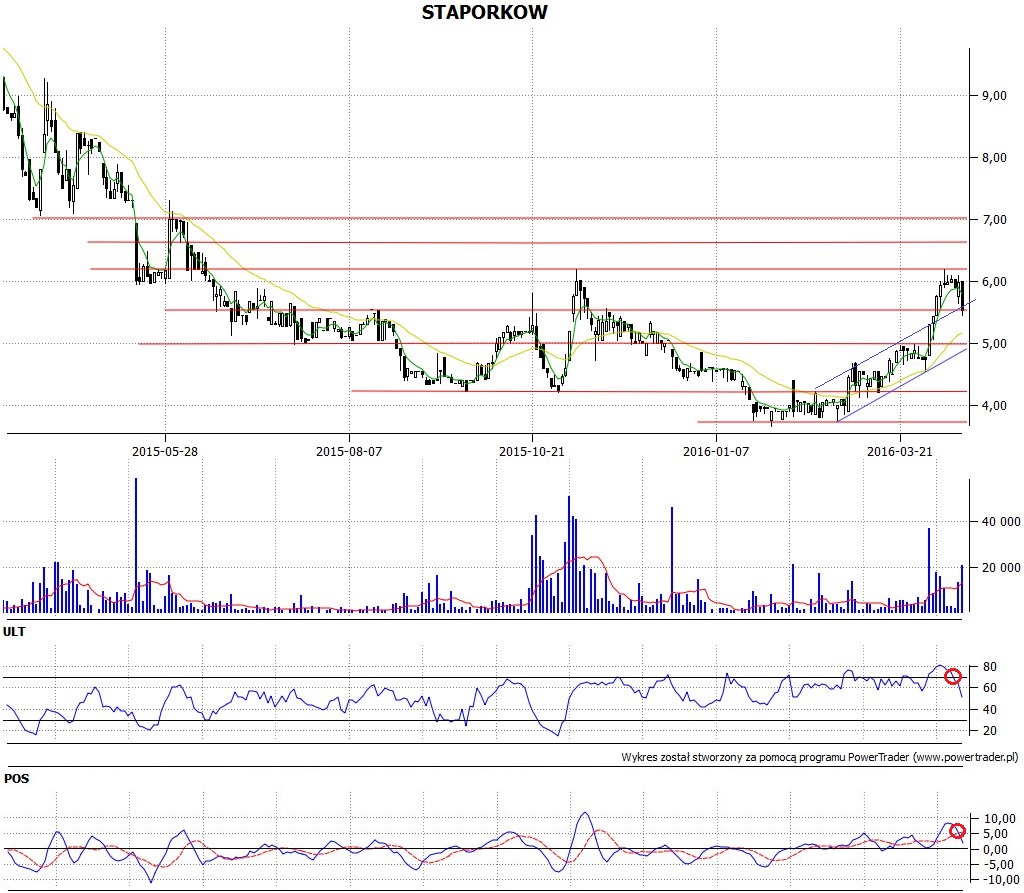Select the ULT indicator label
Viewport: 1024px width, 893px height.
(x=14, y=632)
